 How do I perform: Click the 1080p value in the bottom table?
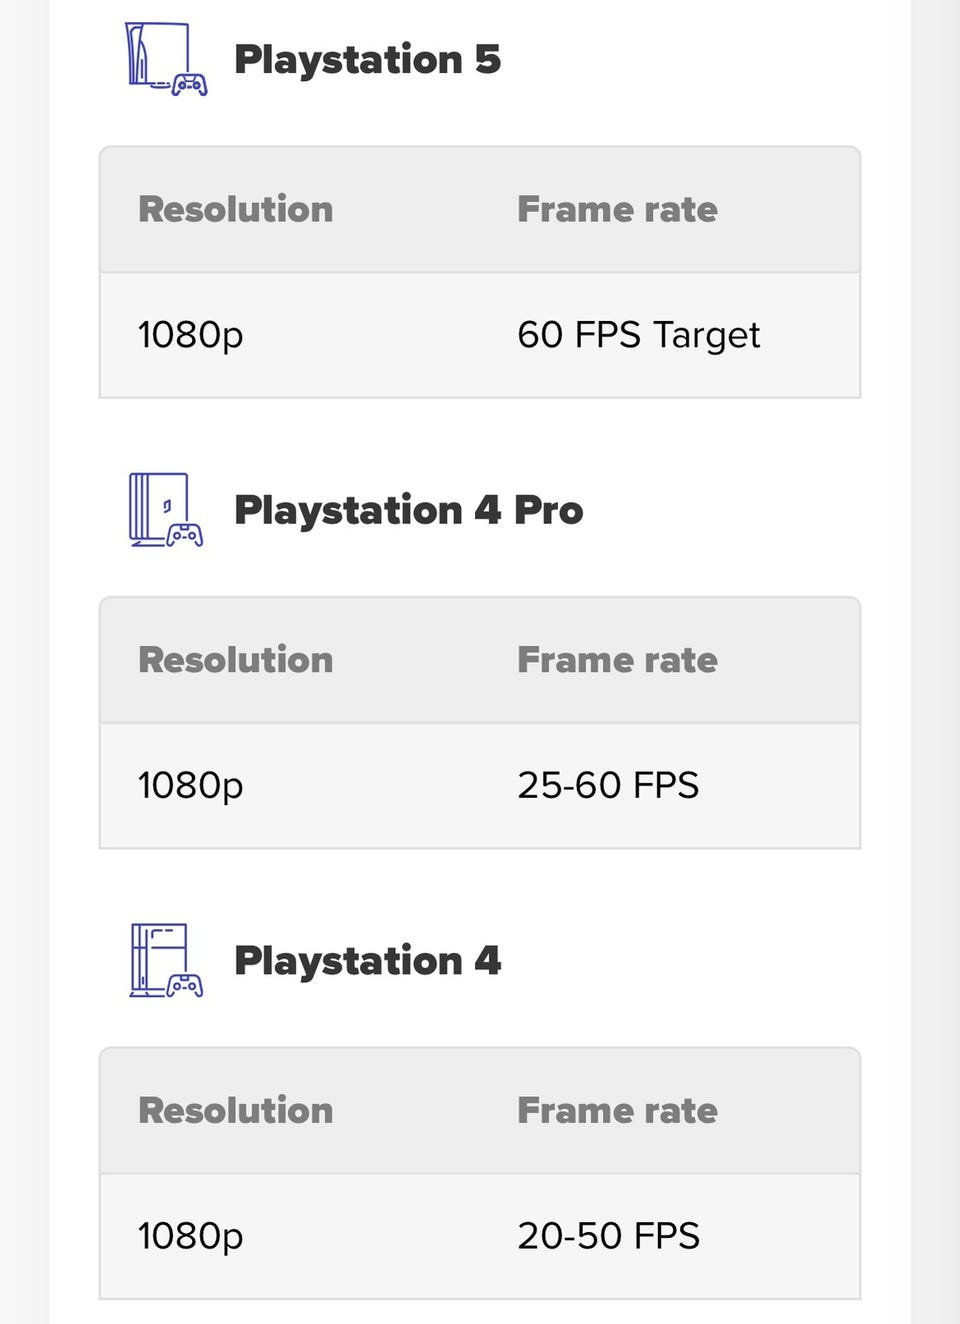point(190,1236)
